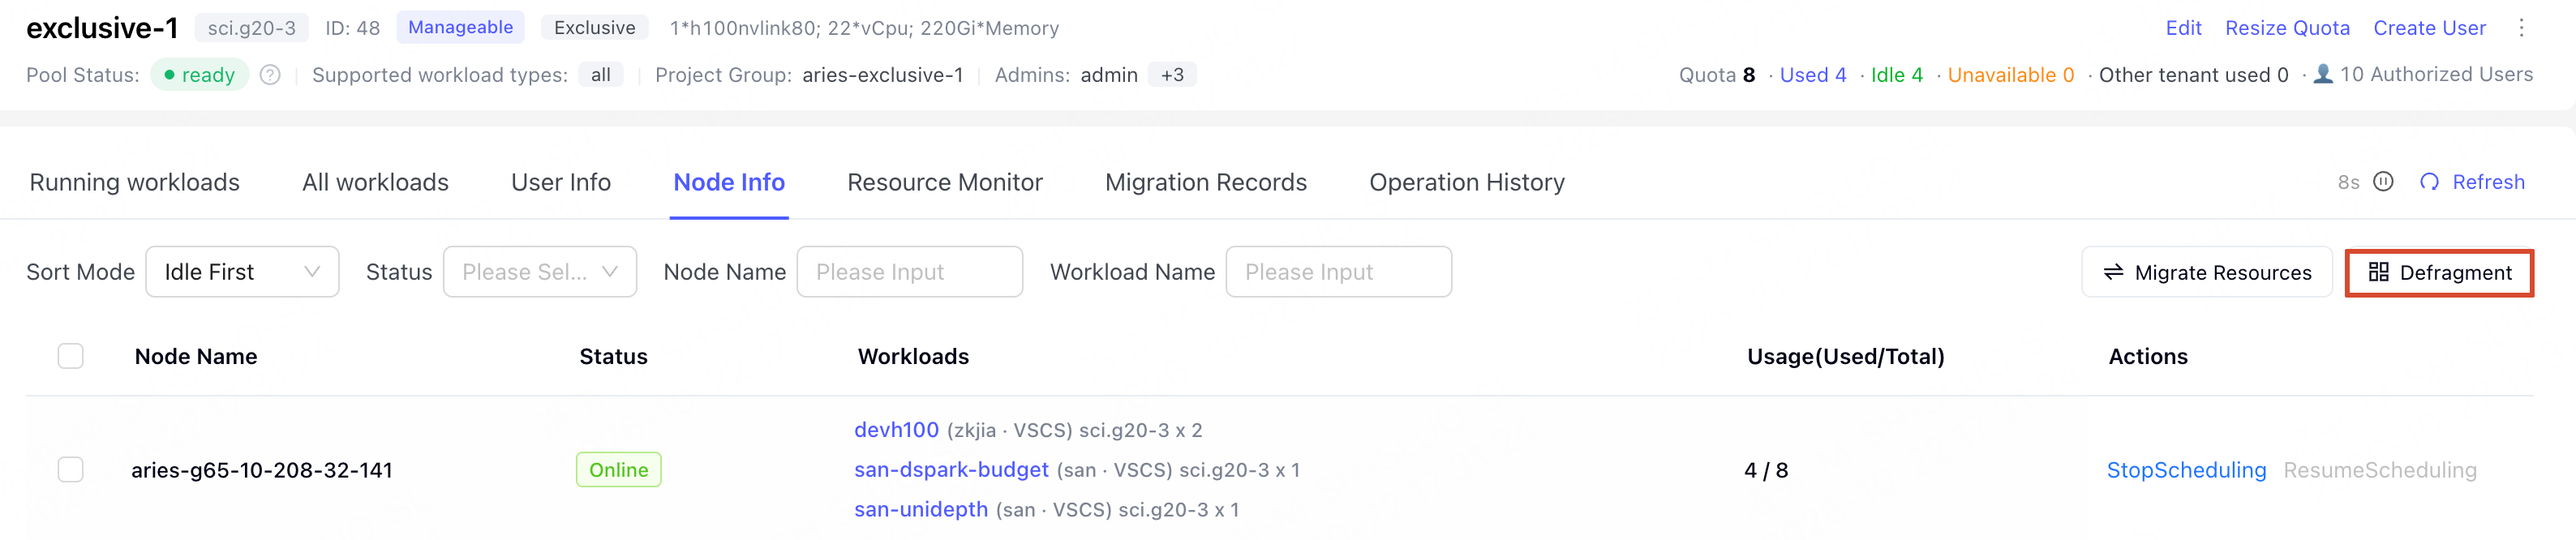Click the Exclusive tag
Viewport: 2576px width, 540px height.
(x=594, y=28)
